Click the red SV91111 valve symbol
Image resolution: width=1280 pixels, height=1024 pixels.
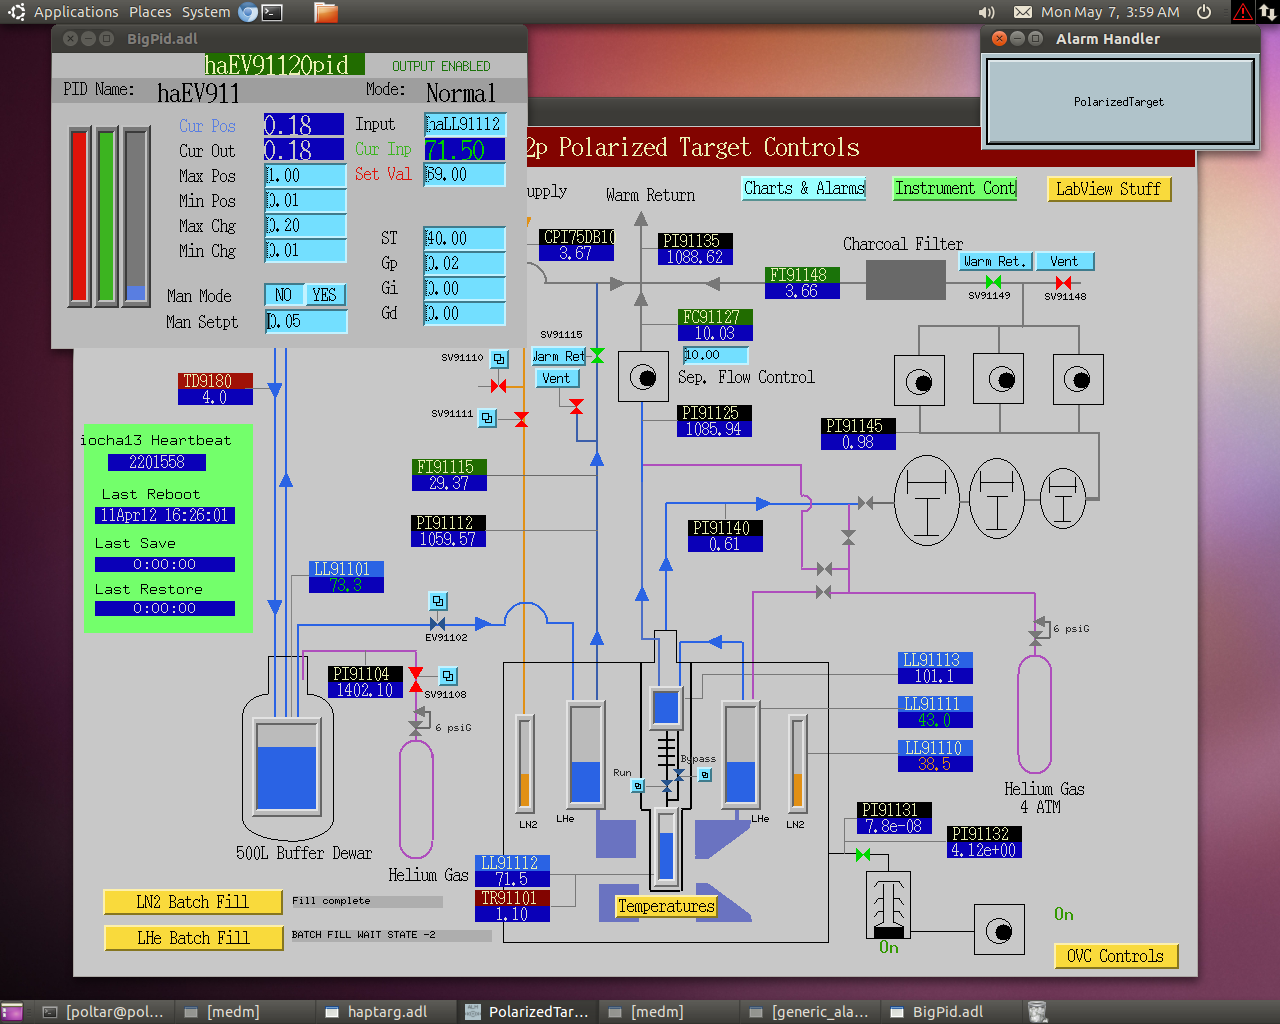coord(521,419)
